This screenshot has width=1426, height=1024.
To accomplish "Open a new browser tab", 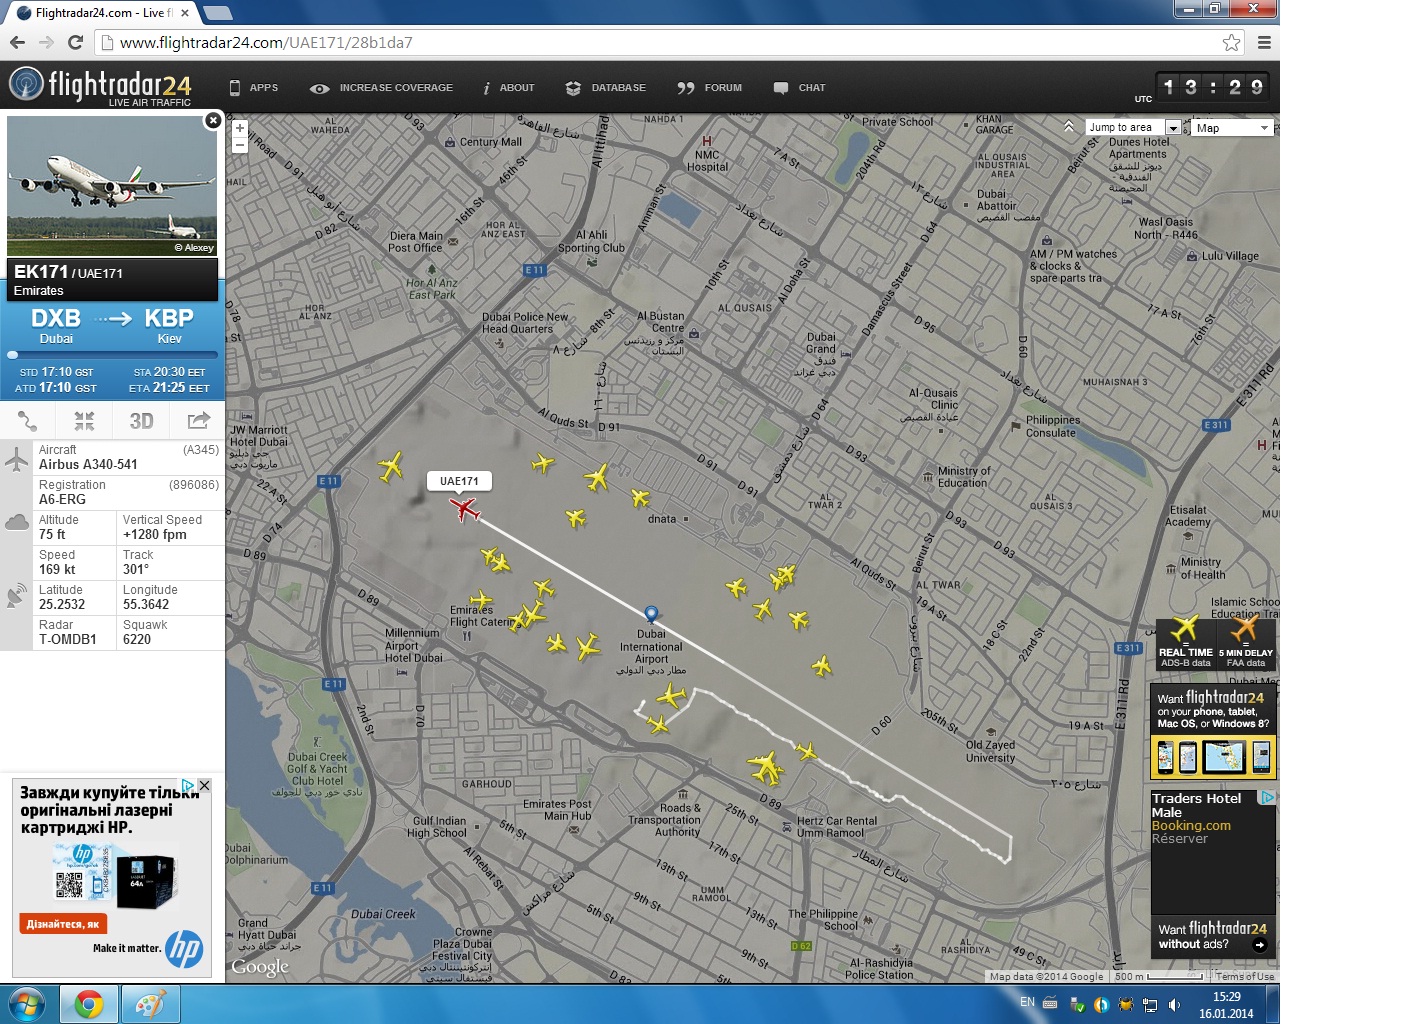I will (x=217, y=13).
